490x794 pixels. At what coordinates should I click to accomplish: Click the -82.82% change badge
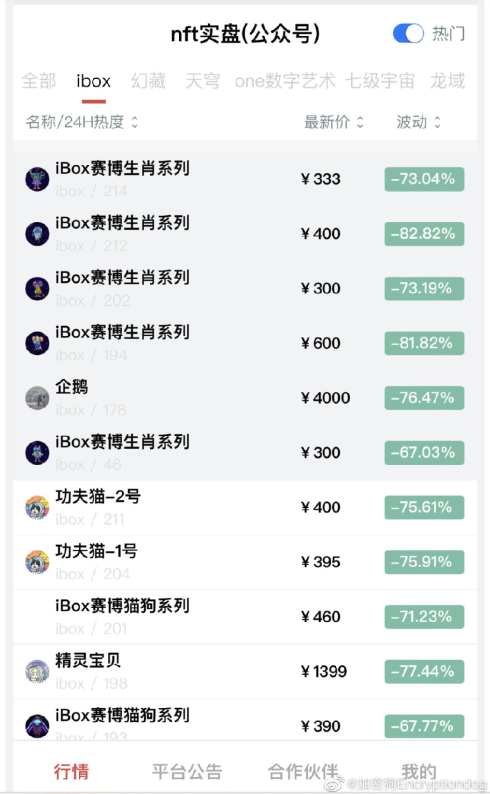click(424, 234)
